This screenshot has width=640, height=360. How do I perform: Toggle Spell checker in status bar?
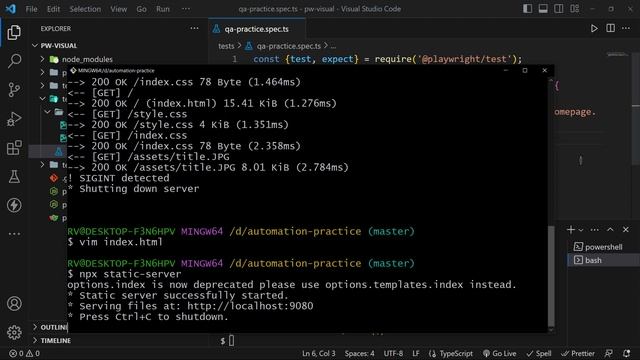pyautogui.click(x=539, y=353)
